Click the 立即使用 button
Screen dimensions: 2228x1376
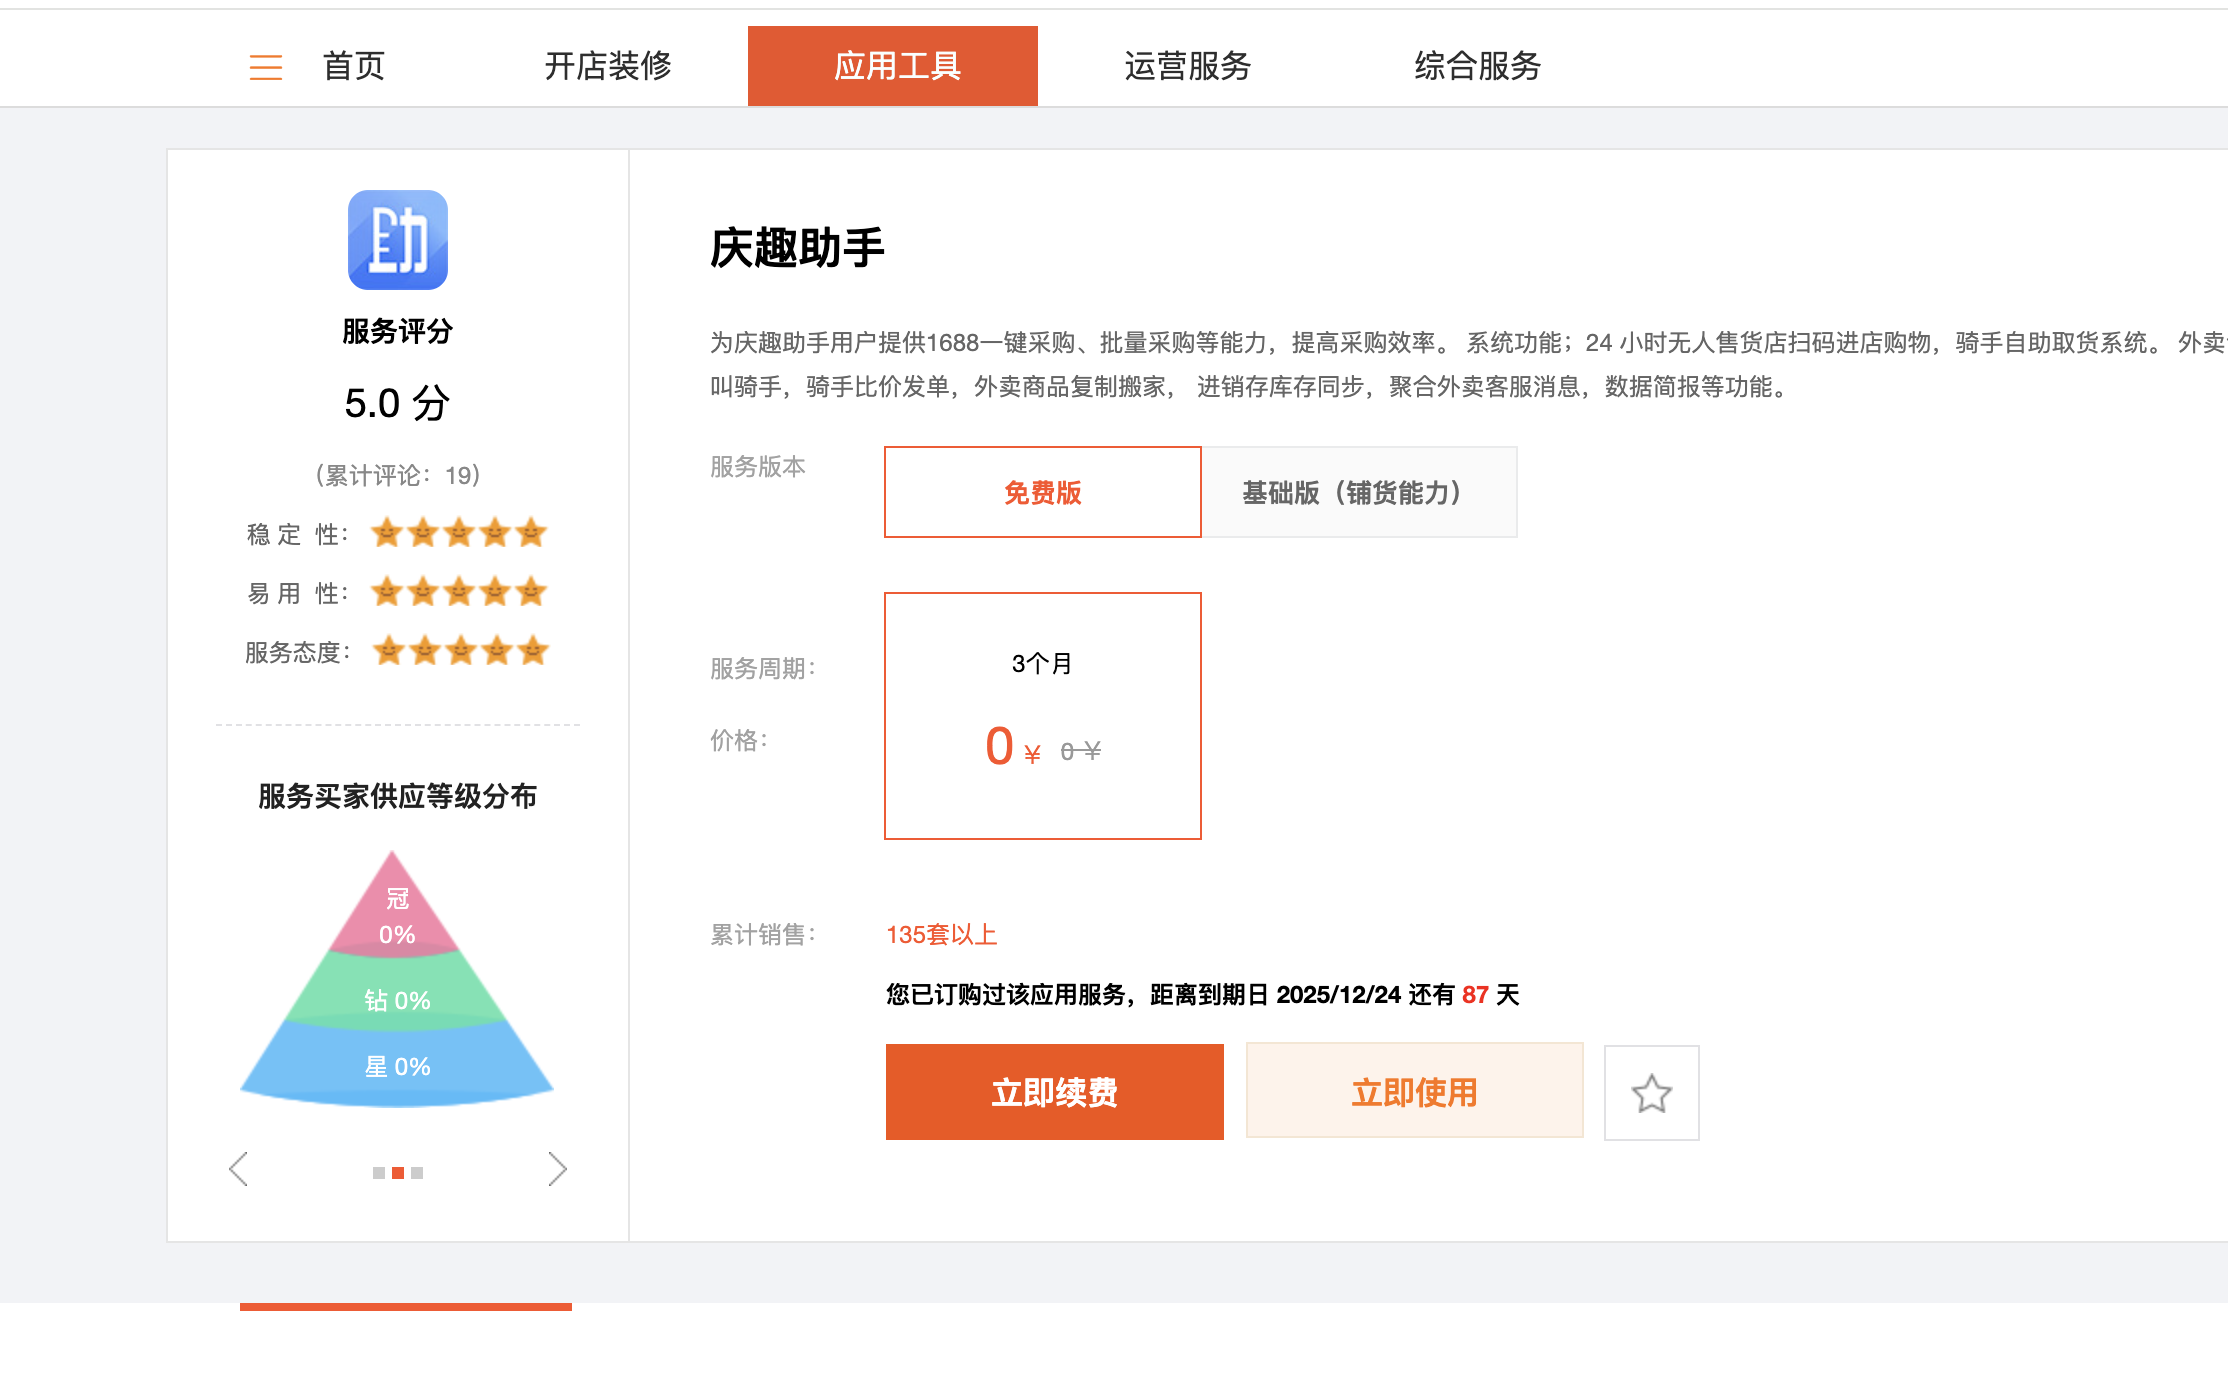[1414, 1092]
